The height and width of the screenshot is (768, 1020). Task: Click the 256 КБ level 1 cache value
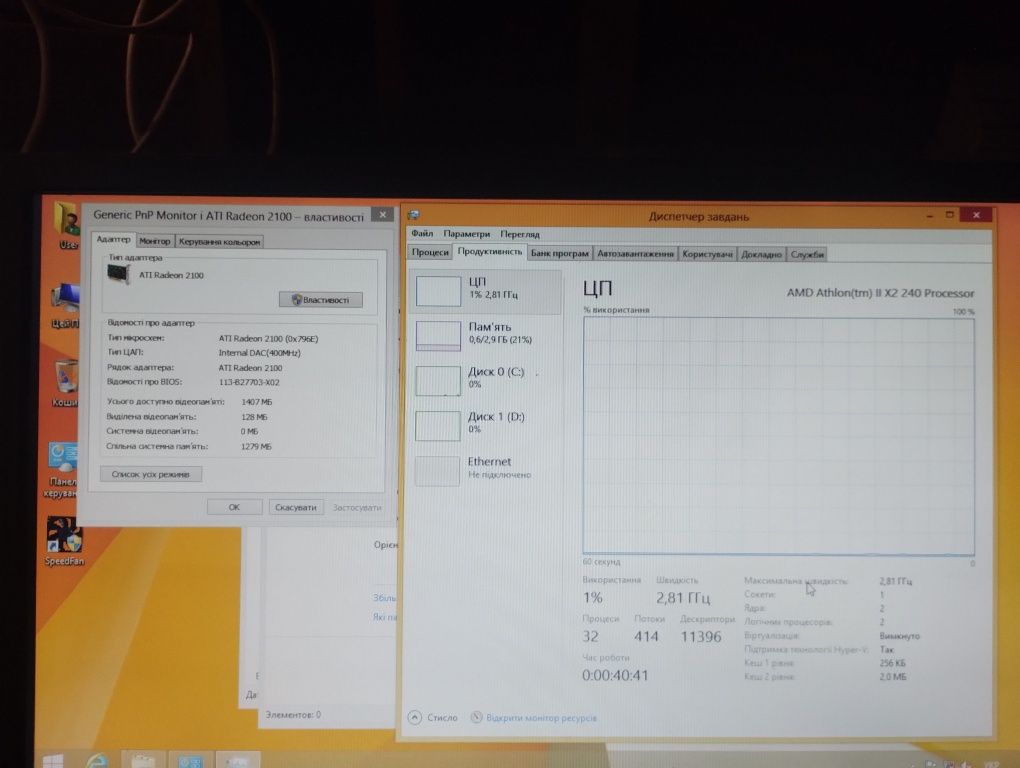tap(892, 663)
